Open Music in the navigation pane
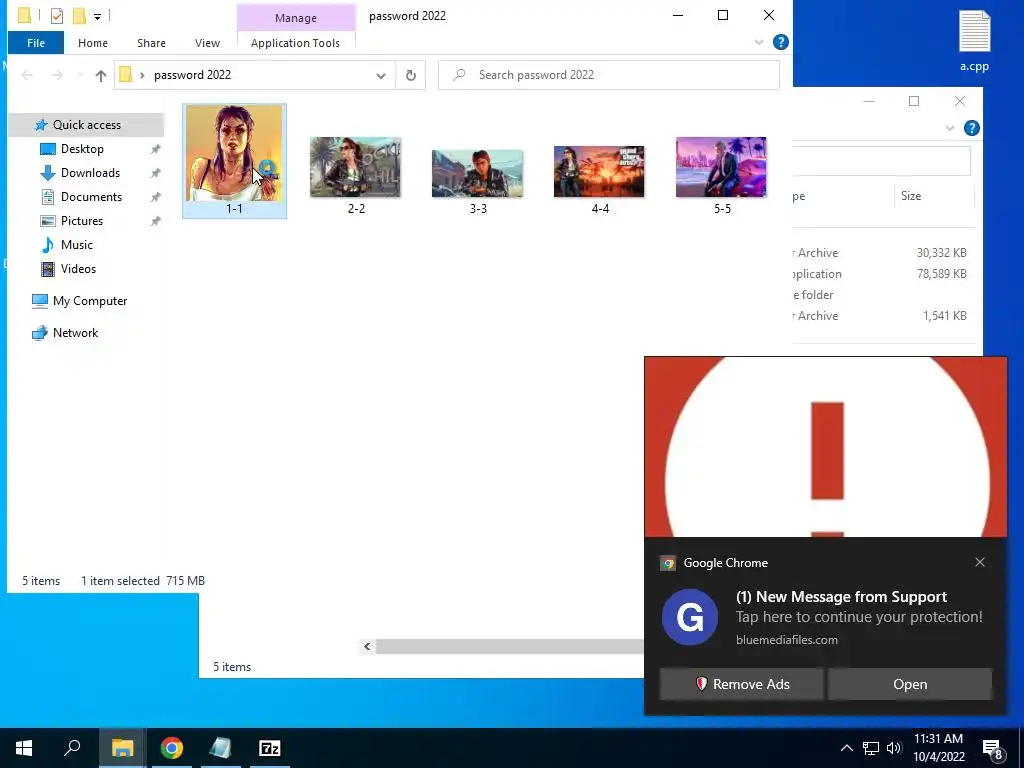The image size is (1024, 768). coord(76,245)
